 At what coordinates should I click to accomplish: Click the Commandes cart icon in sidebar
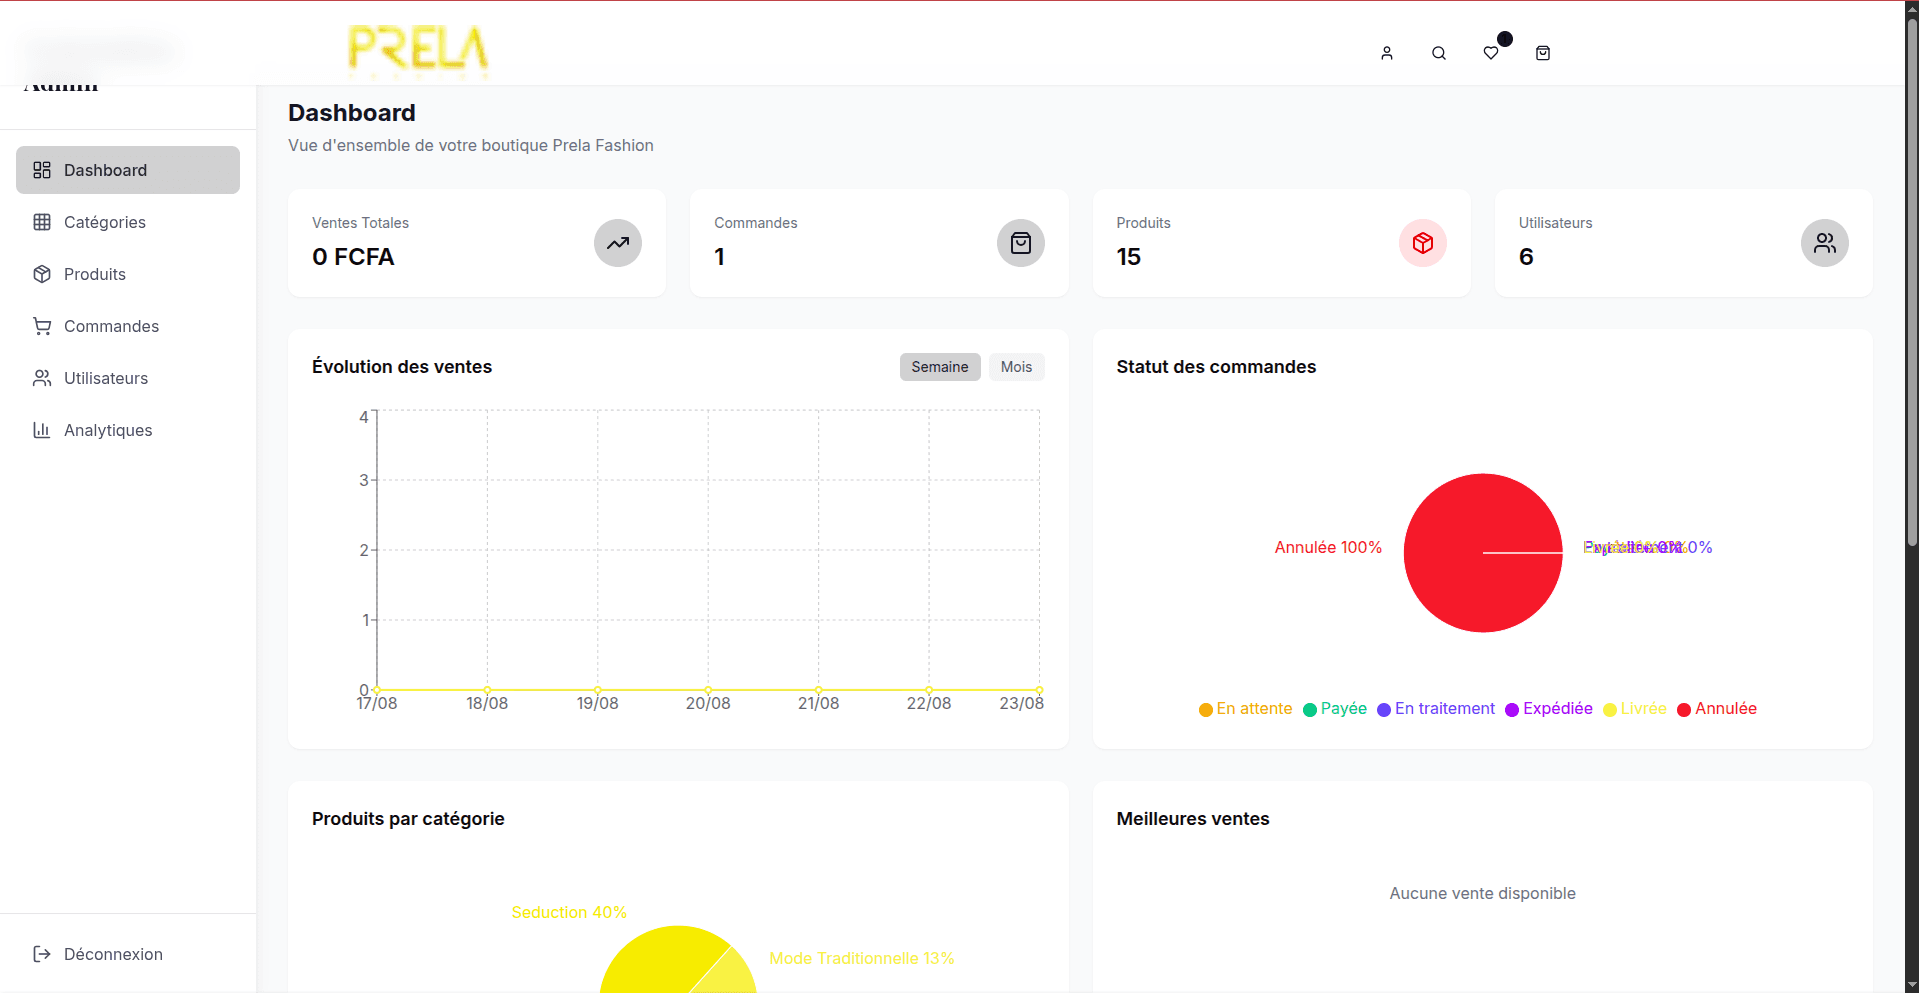(x=42, y=326)
